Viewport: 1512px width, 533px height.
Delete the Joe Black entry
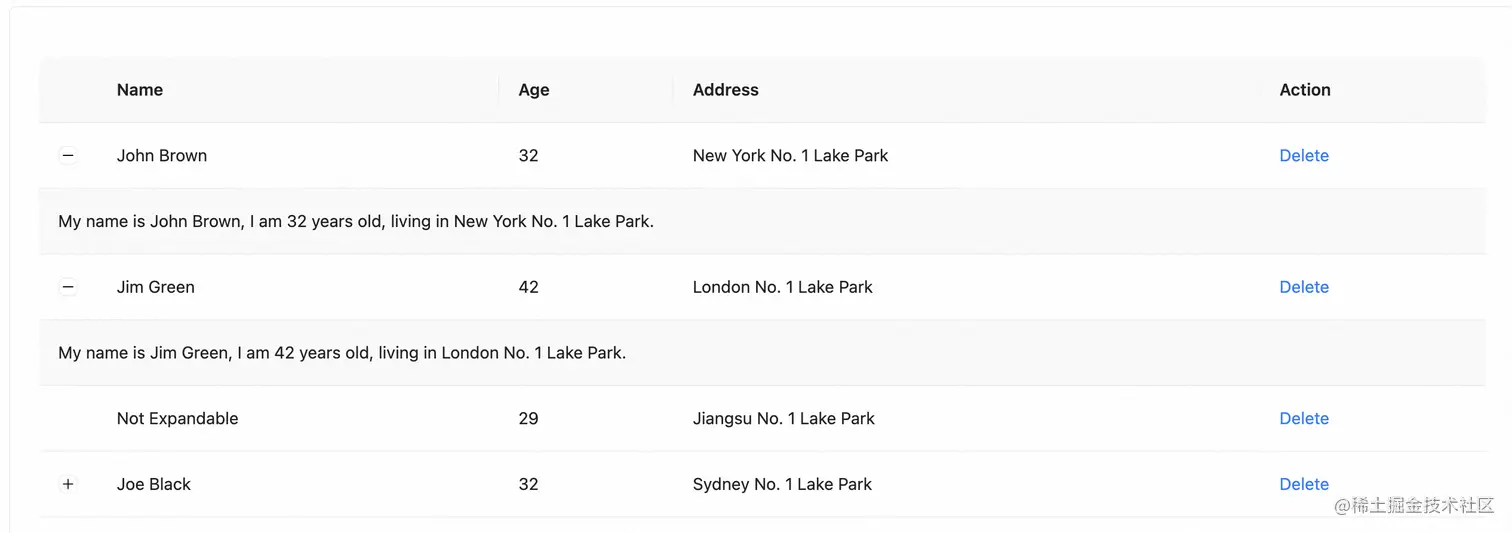pyautogui.click(x=1304, y=484)
